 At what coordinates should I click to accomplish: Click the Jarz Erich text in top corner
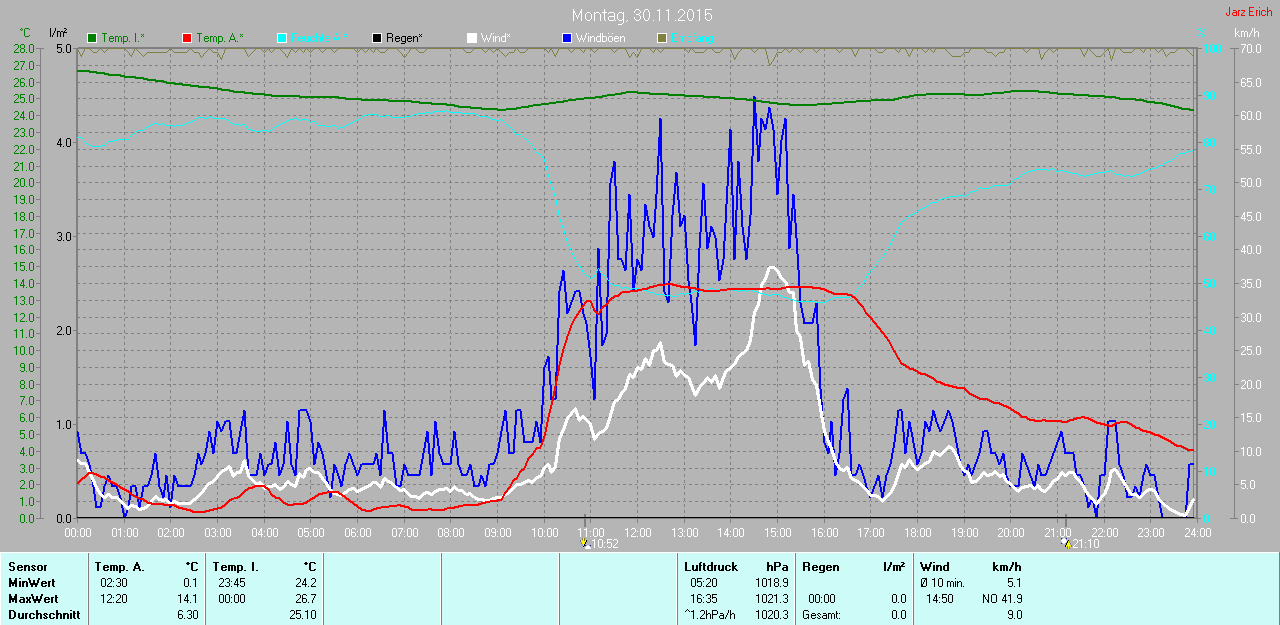(1249, 12)
